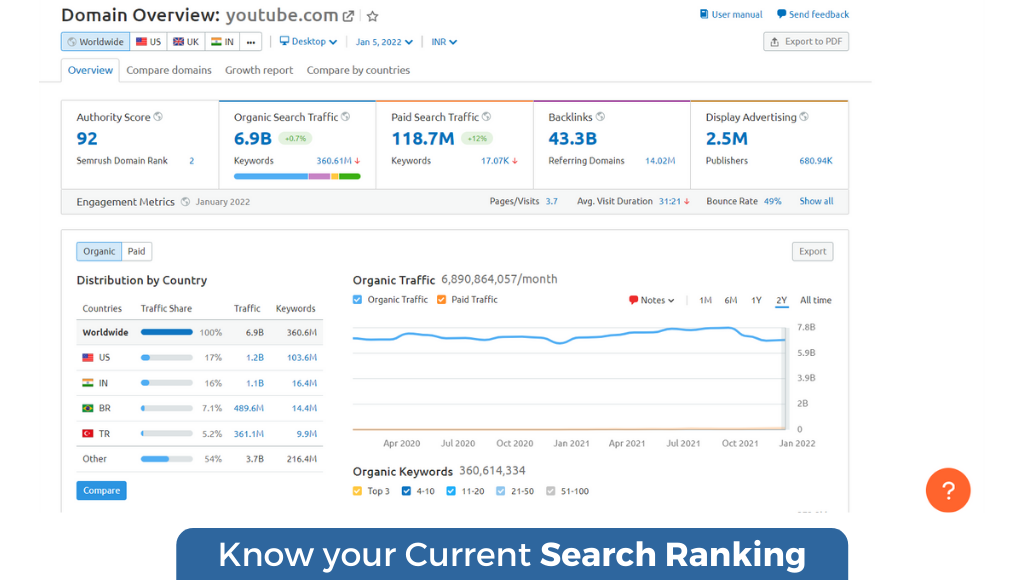The height and width of the screenshot is (580, 1024).
Task: Open Desktop device dropdown
Action: tap(308, 42)
